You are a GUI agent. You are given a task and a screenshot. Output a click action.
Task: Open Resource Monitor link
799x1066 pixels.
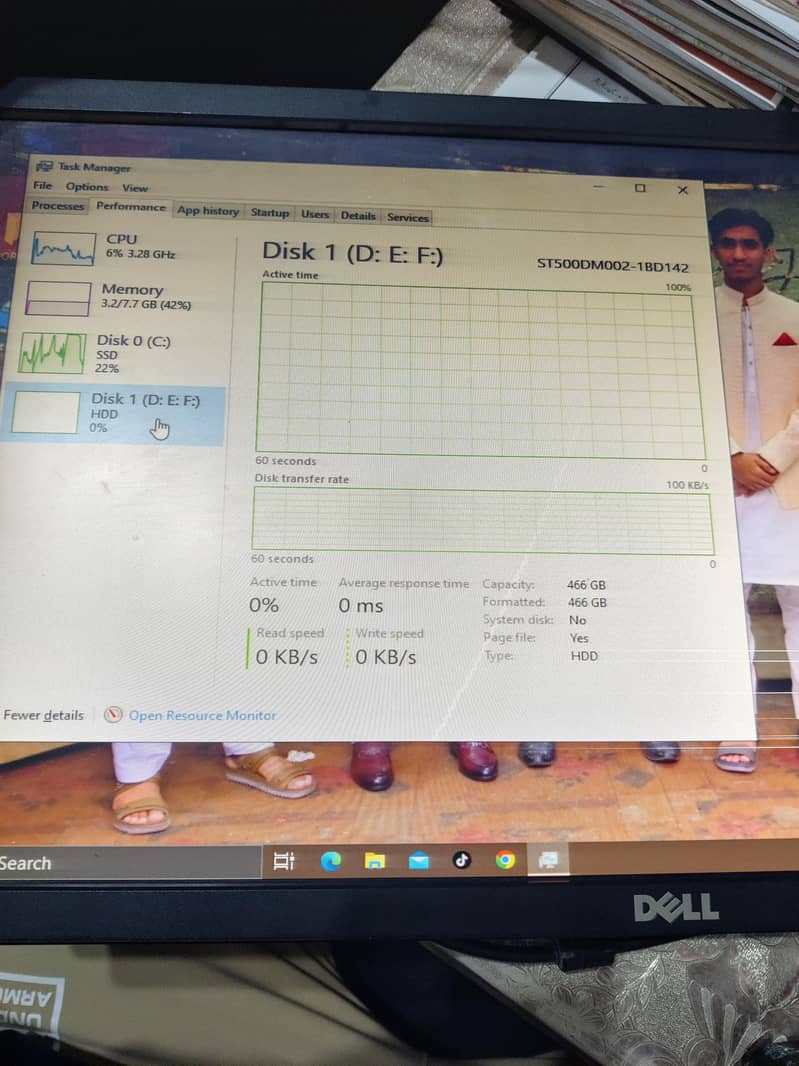click(203, 716)
